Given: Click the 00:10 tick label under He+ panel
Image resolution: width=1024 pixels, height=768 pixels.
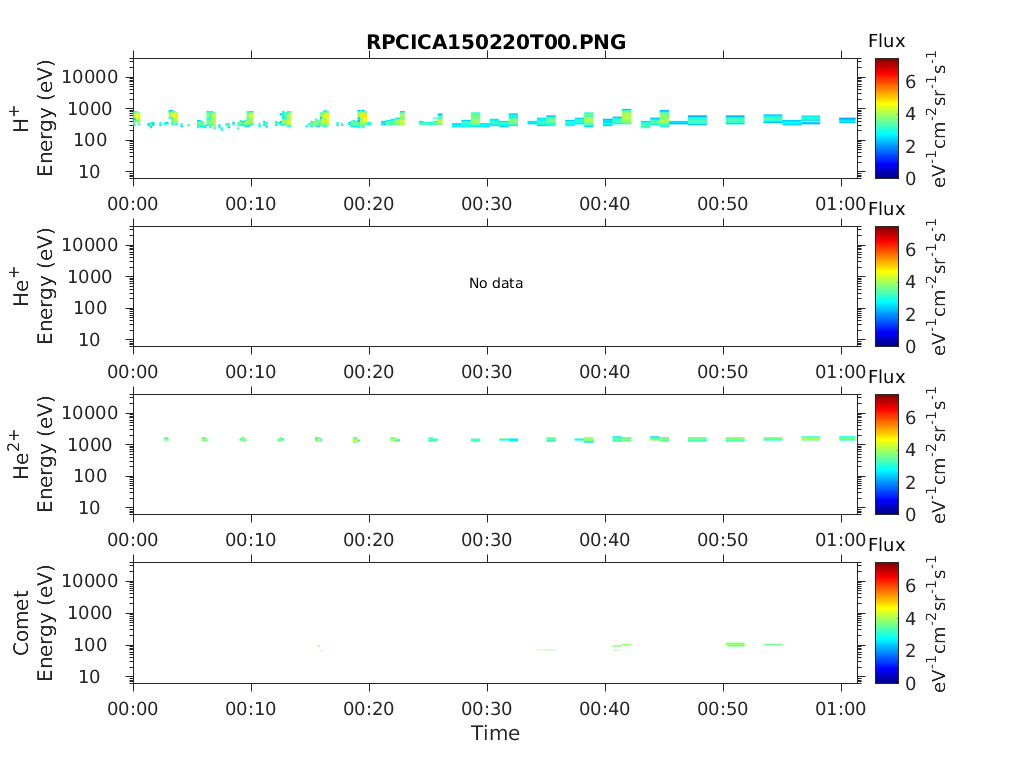Looking at the screenshot, I should coord(251,372).
